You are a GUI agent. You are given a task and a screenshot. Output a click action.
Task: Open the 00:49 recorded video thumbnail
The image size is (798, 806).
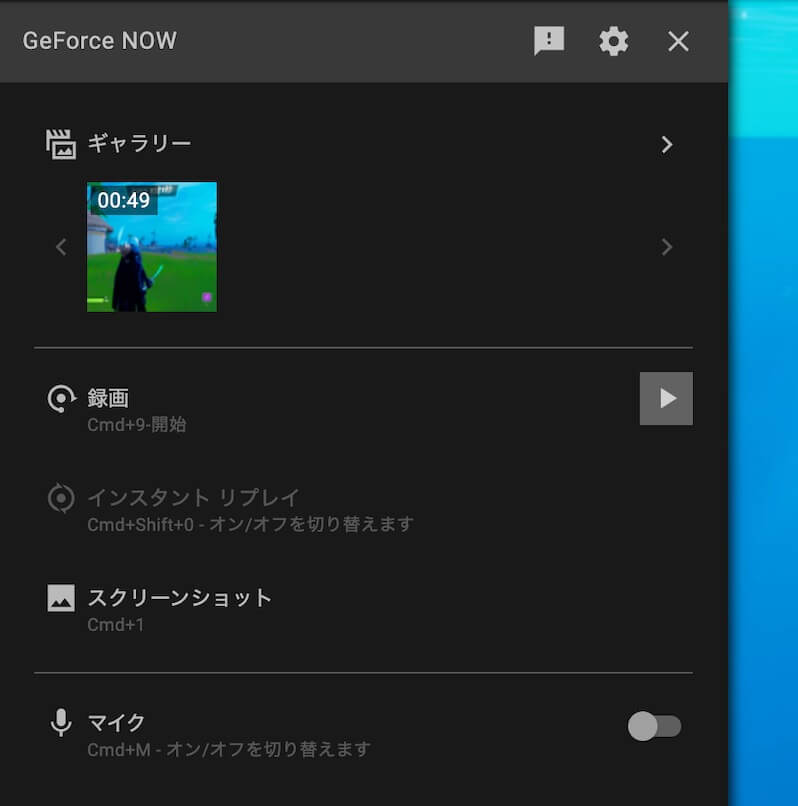click(152, 247)
